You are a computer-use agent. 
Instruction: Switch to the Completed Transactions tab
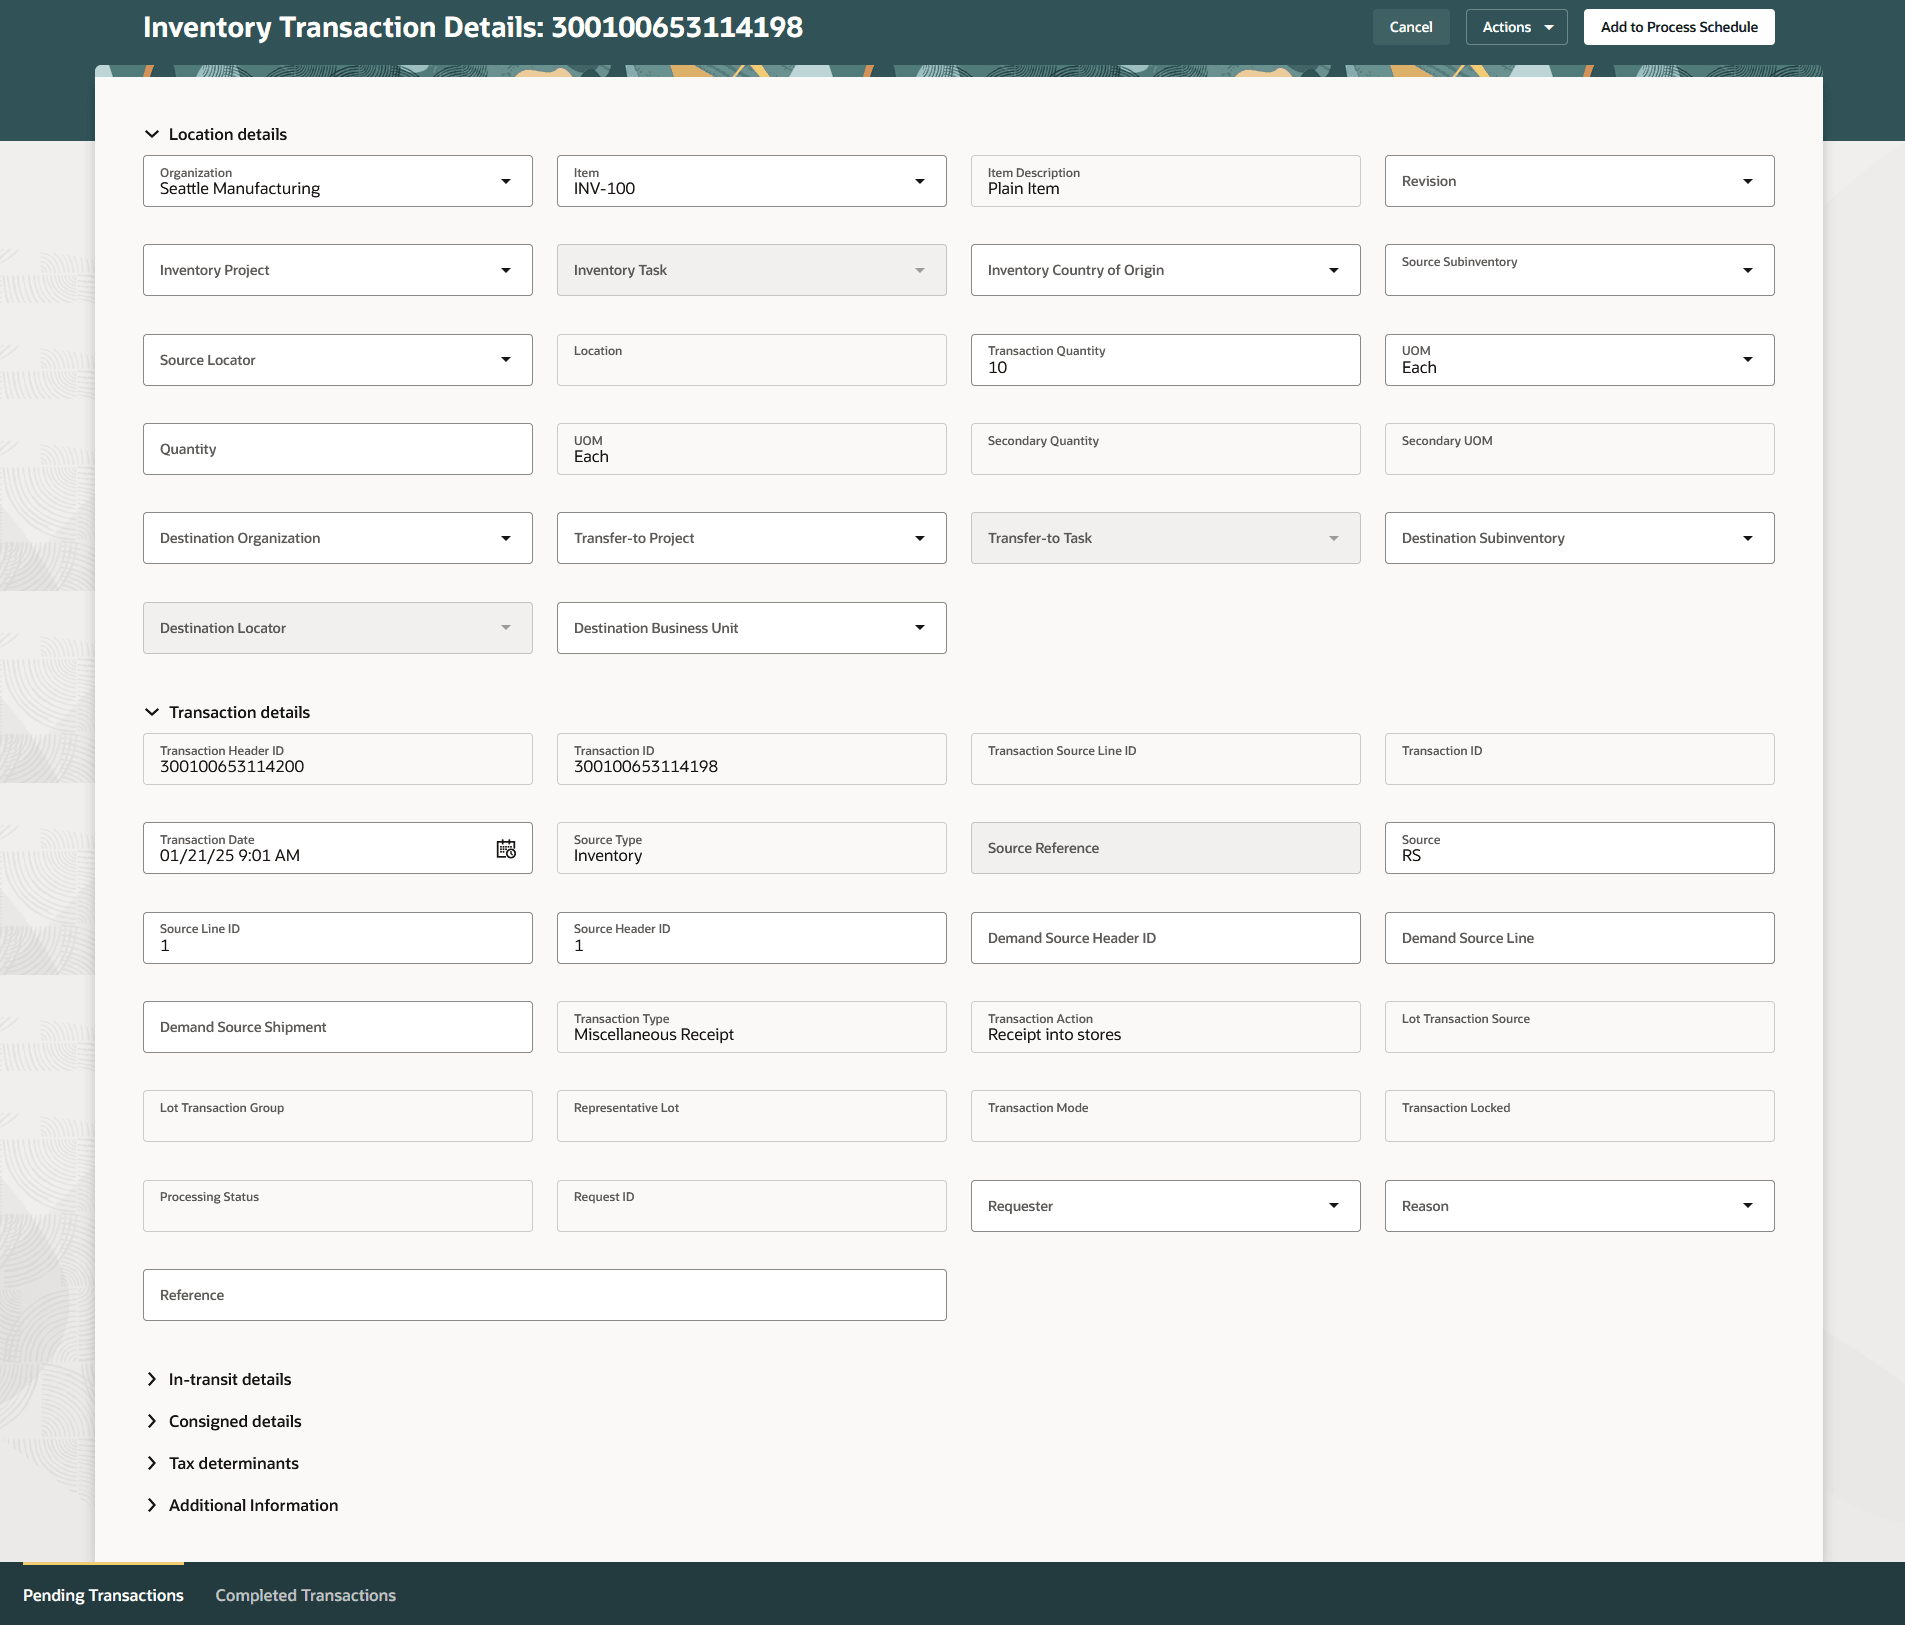[x=305, y=1595]
